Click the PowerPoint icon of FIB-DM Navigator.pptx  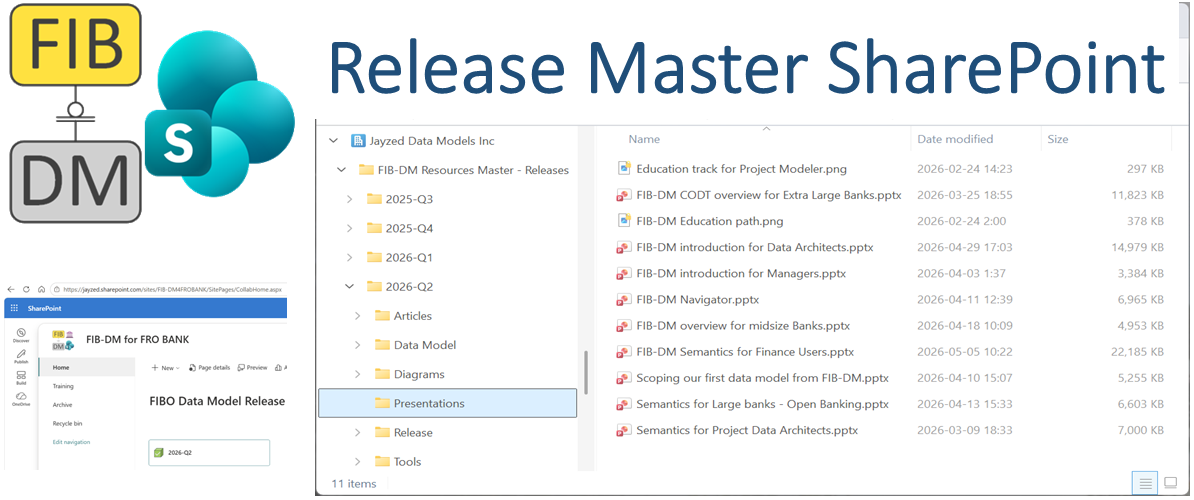[x=624, y=300]
